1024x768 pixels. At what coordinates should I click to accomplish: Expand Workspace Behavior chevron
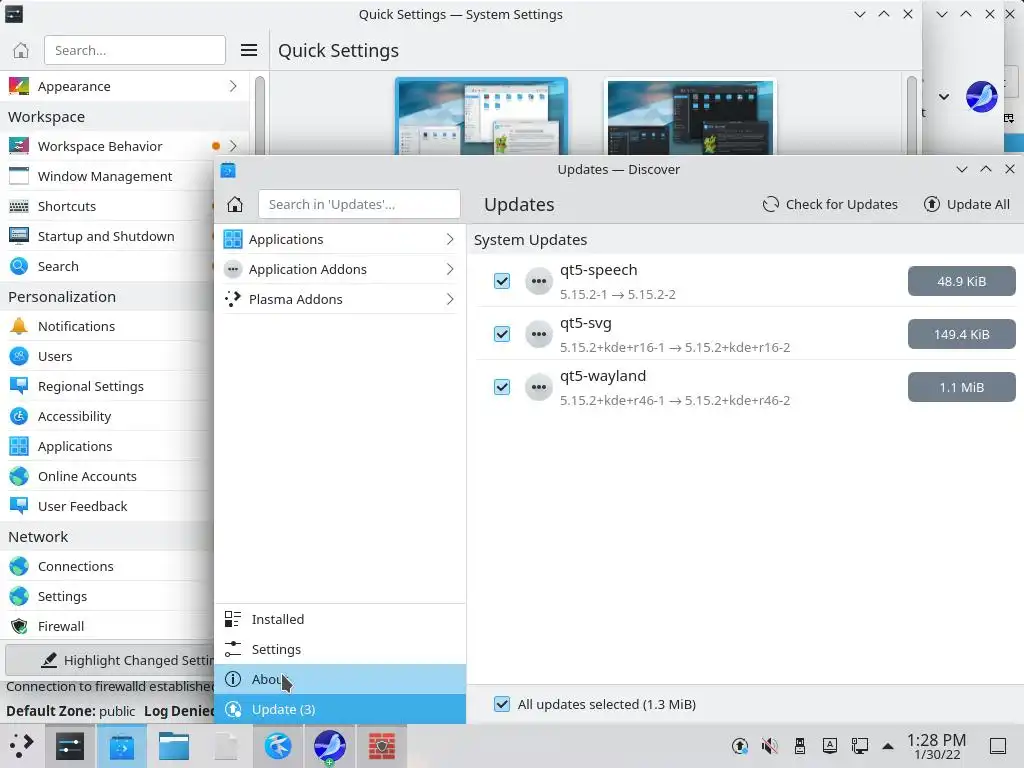tap(233, 146)
